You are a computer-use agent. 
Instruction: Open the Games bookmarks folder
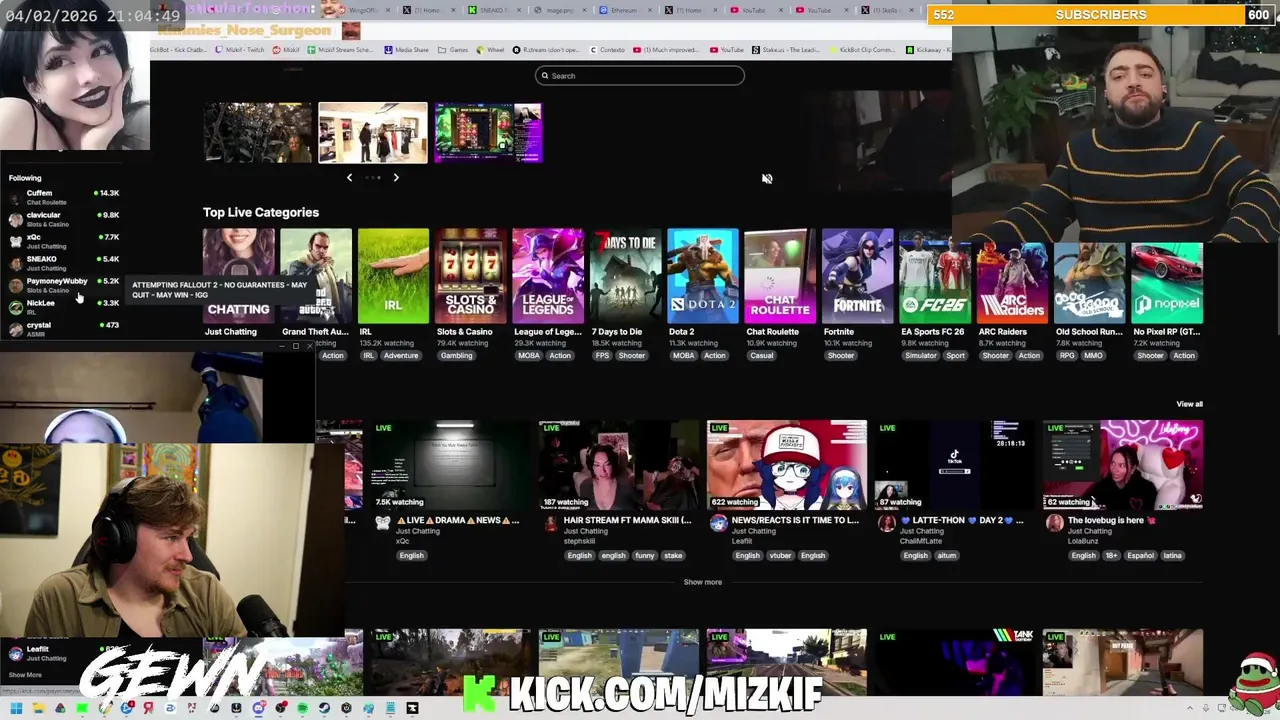click(454, 50)
